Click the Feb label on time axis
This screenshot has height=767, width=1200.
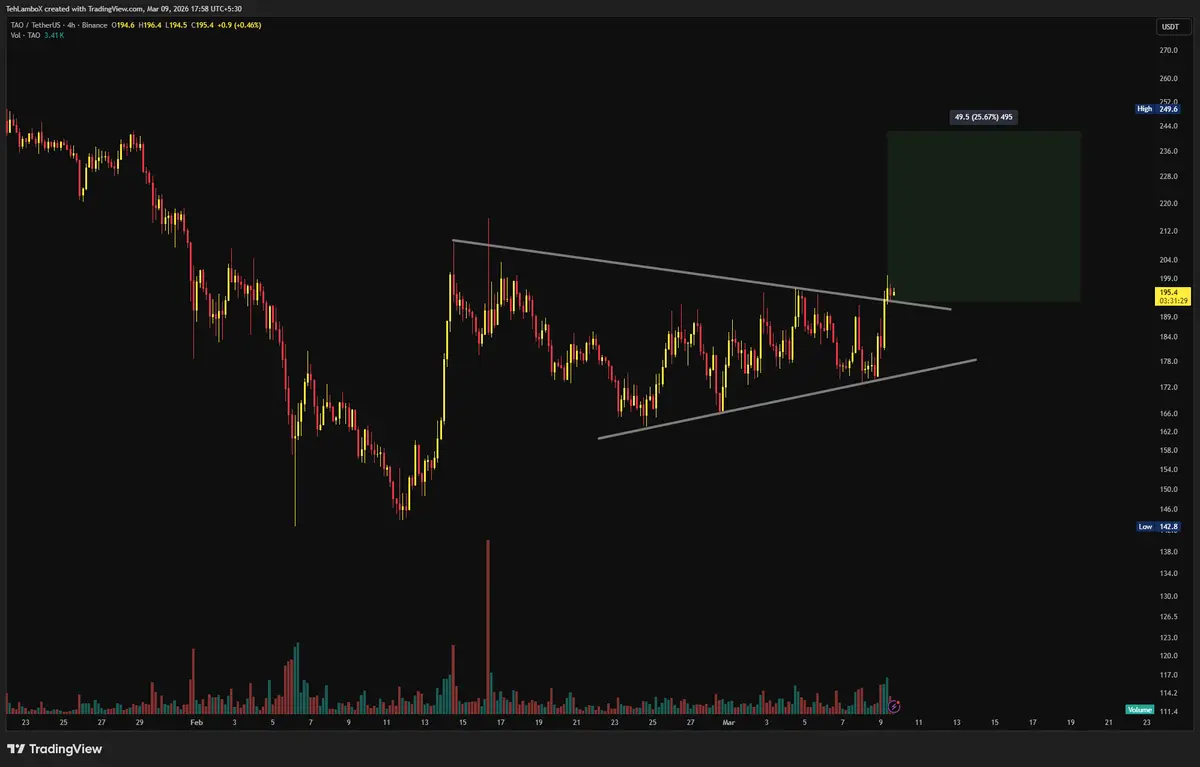point(196,721)
